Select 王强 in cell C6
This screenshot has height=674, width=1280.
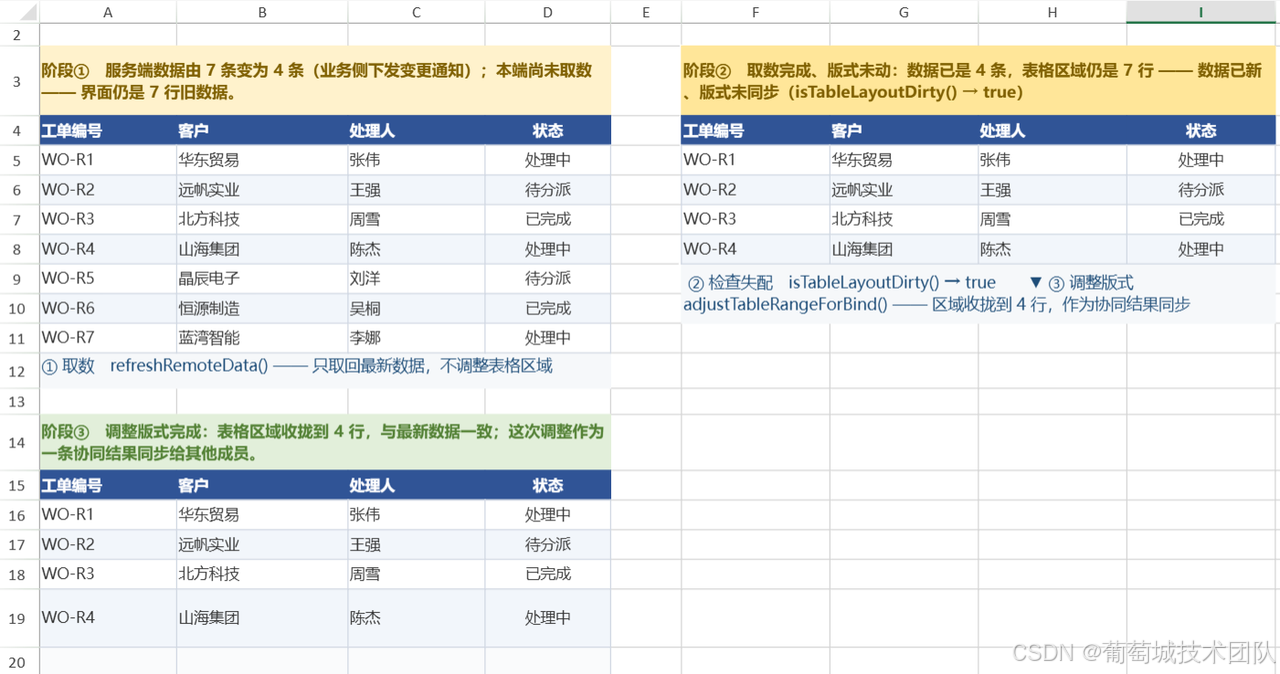click(x=416, y=189)
